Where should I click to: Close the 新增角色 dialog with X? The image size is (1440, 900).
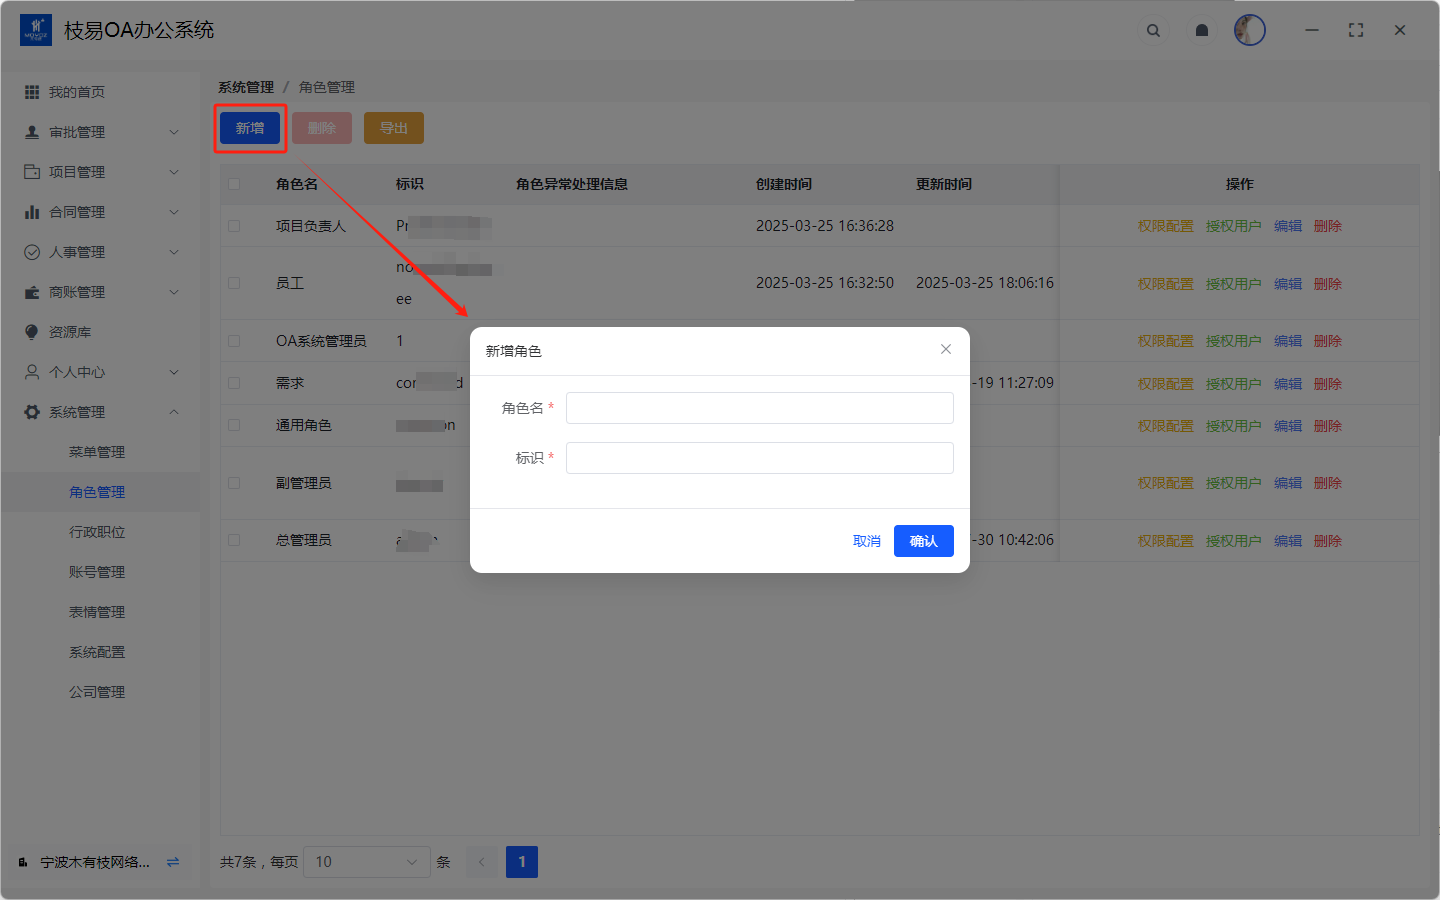[946, 349]
